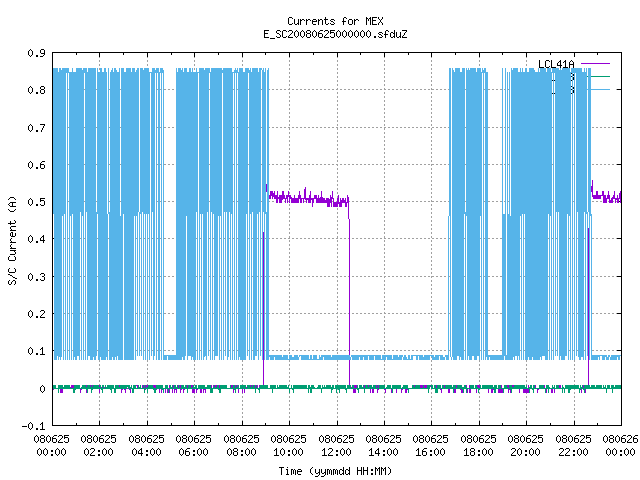Click the y-axis tick label '0.6'
Image resolution: width=640 pixels, height=480 pixels.
[x=36, y=165]
